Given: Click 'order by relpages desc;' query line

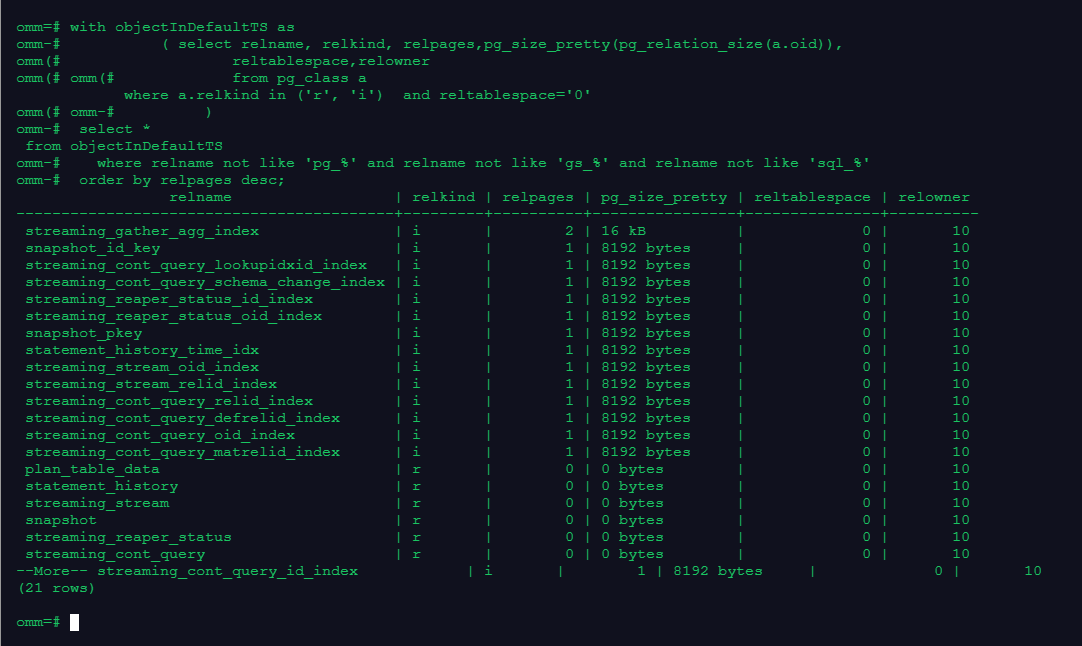Looking at the screenshot, I should (x=182, y=180).
